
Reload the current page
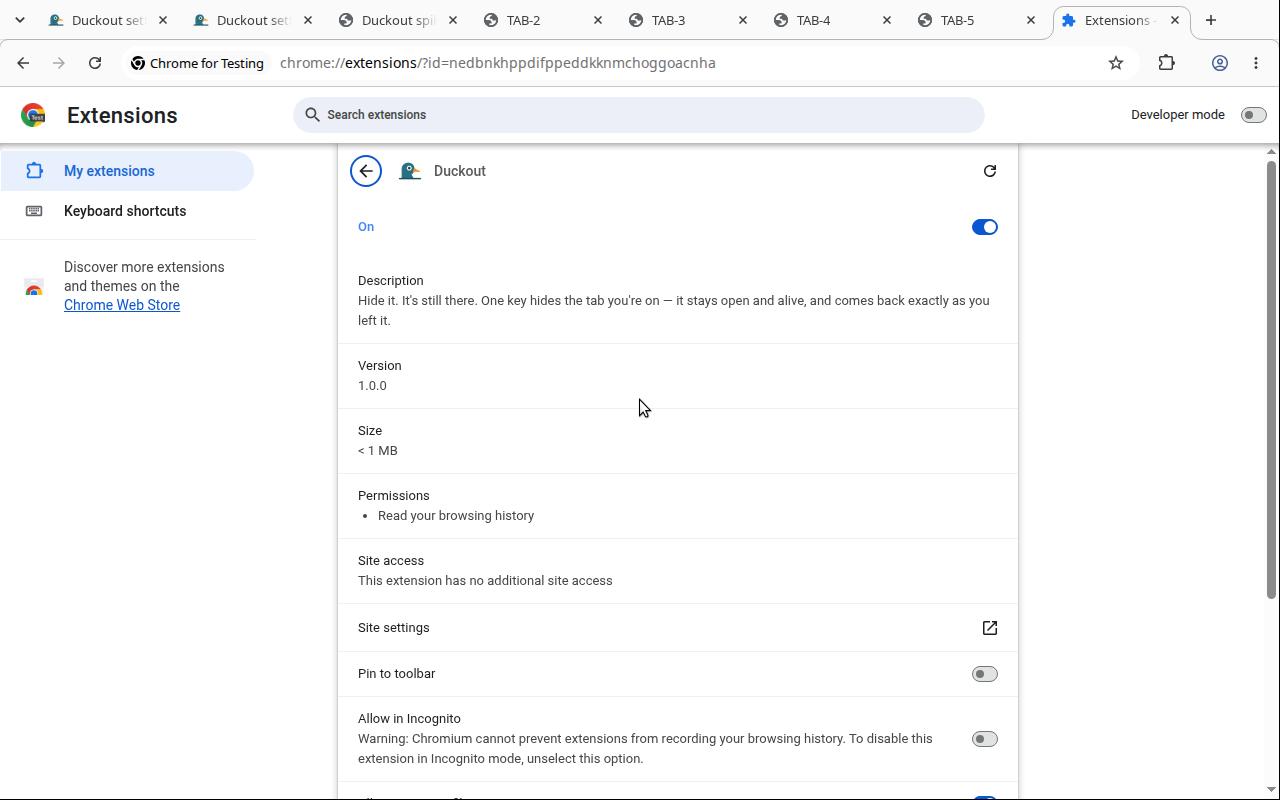[95, 63]
